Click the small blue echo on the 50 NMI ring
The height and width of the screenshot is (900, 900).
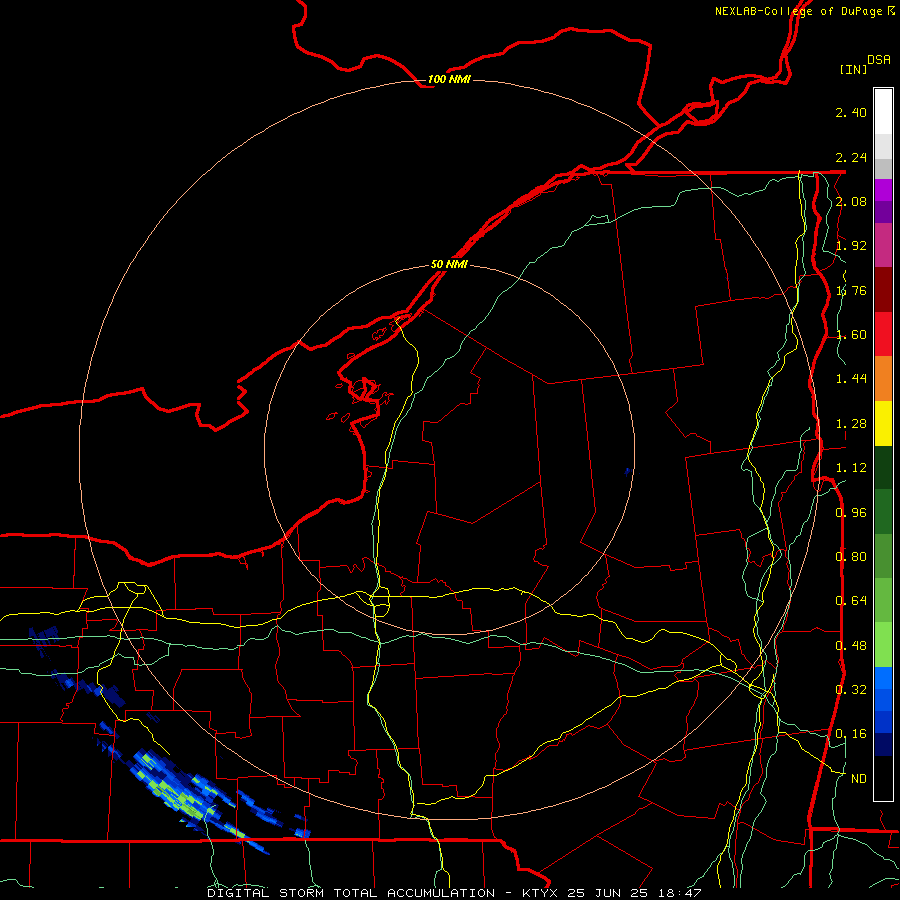tap(628, 472)
